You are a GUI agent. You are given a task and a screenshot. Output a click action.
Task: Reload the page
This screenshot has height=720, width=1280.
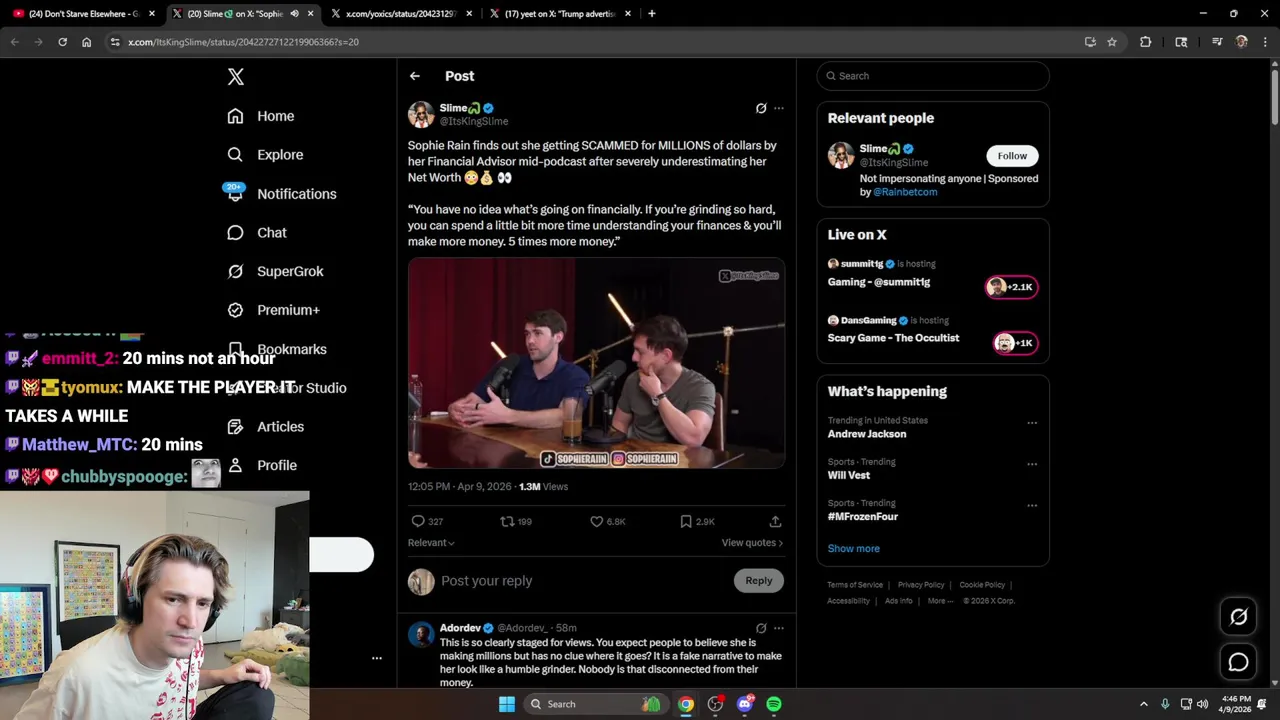62,42
